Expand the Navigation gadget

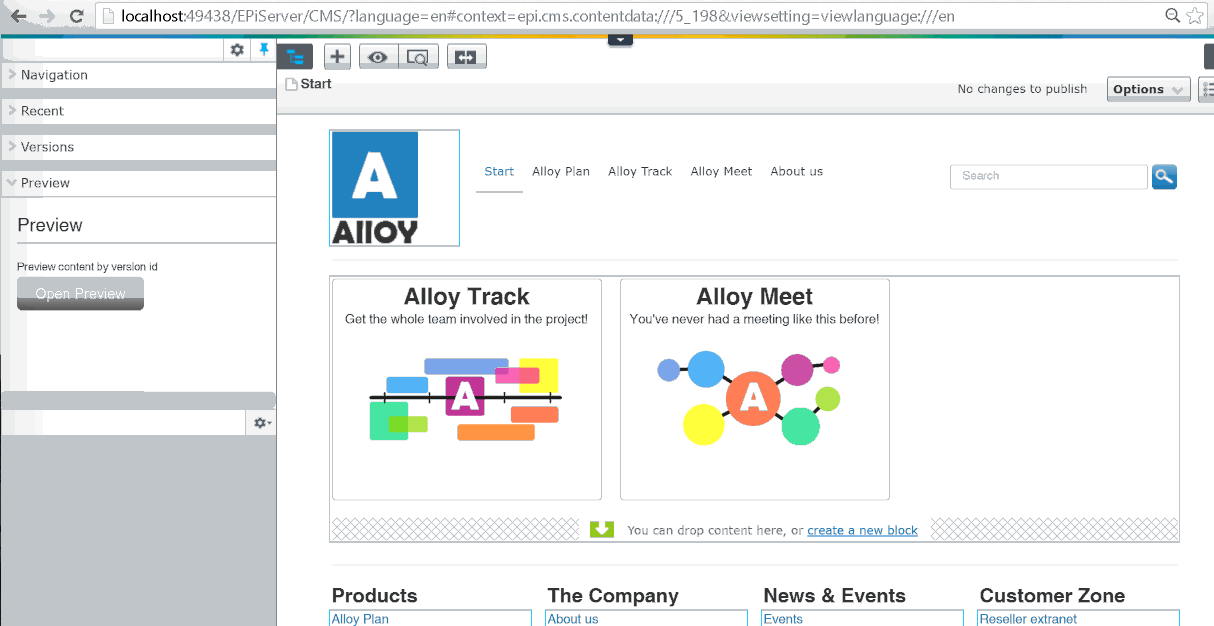(x=54, y=75)
